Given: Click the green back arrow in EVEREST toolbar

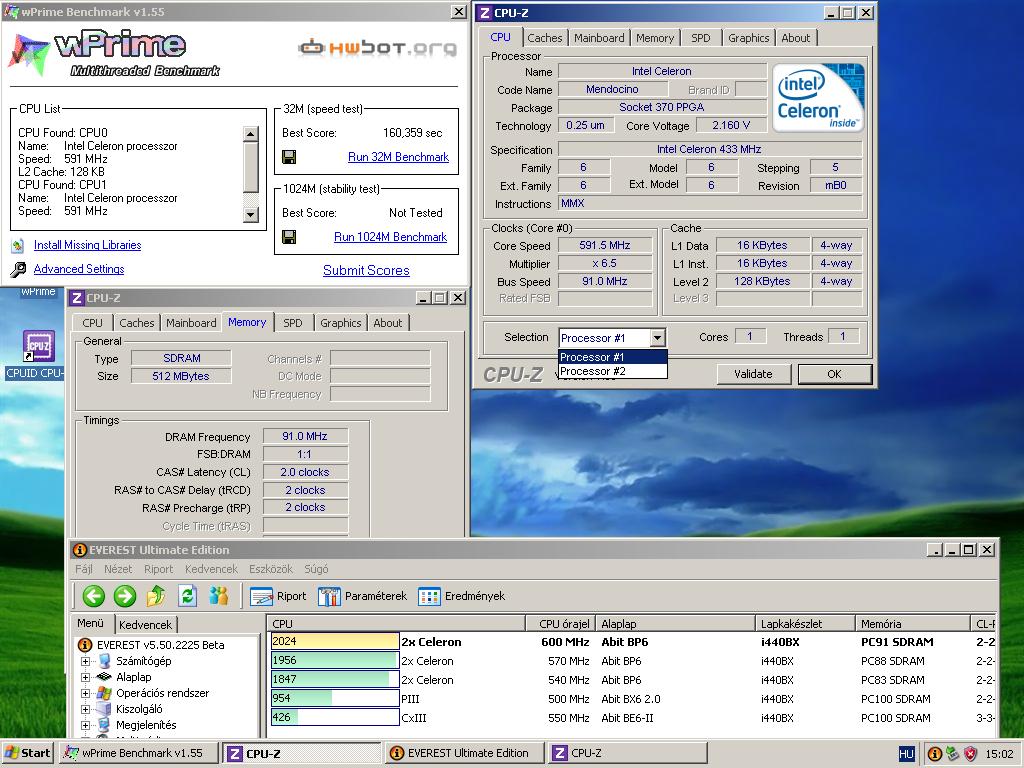Looking at the screenshot, I should pos(94,596).
